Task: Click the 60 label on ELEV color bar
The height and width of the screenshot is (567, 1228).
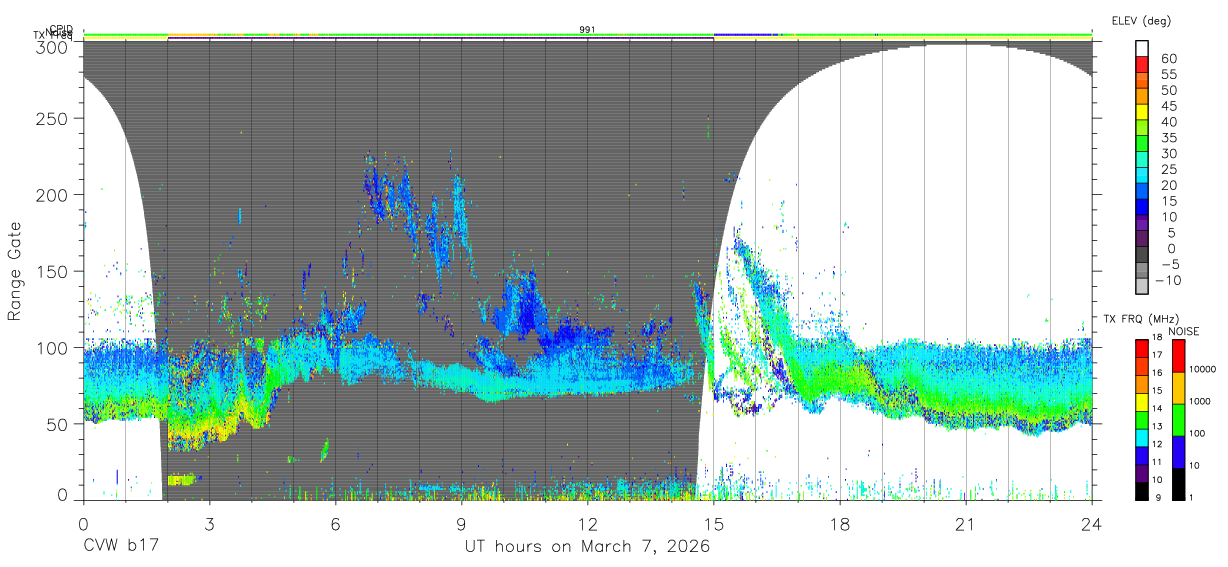Action: coord(1168,58)
